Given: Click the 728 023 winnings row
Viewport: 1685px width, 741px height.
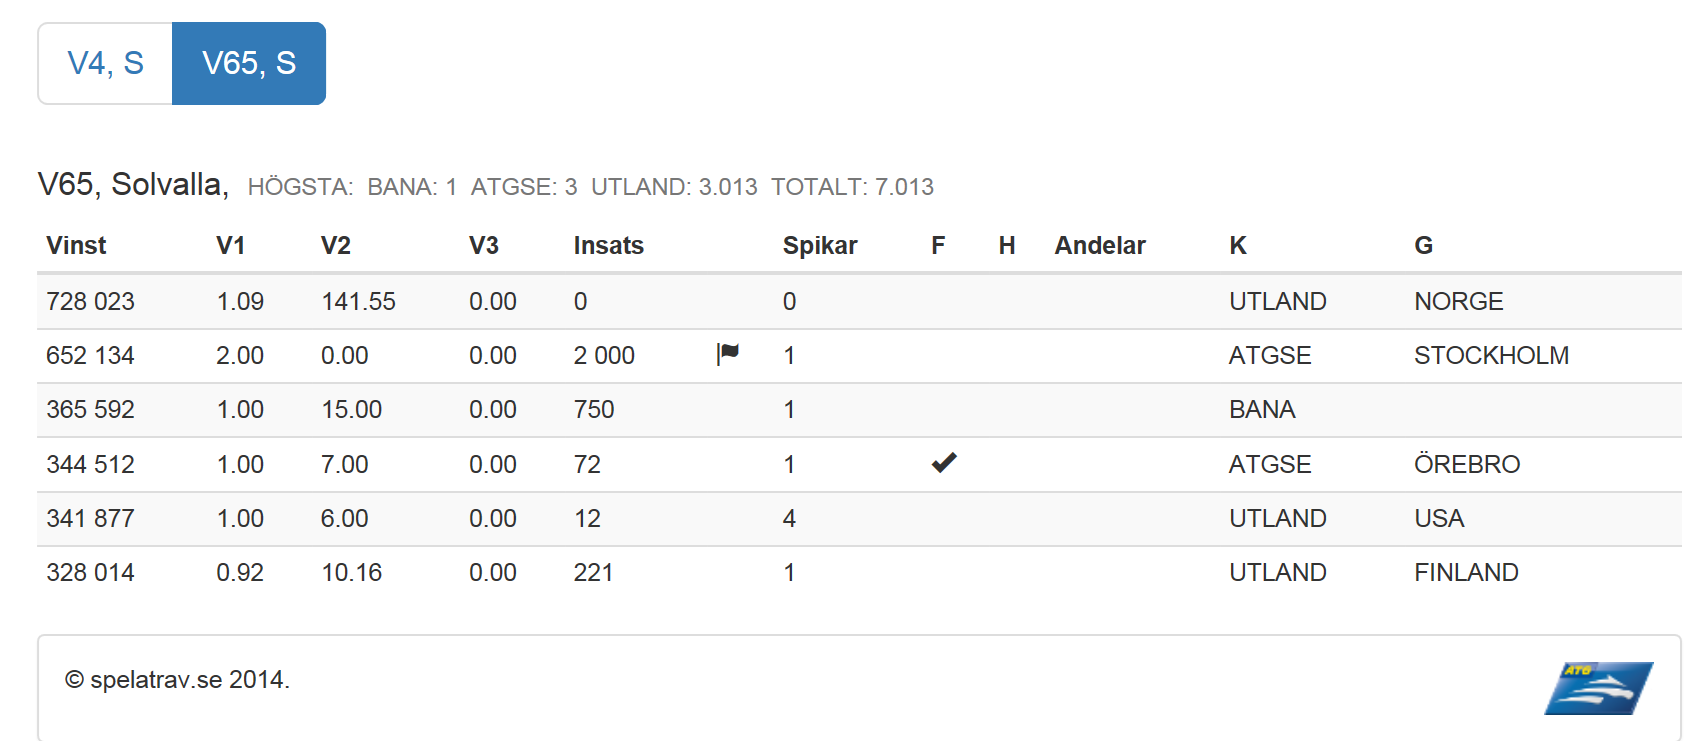Looking at the screenshot, I should tap(90, 301).
